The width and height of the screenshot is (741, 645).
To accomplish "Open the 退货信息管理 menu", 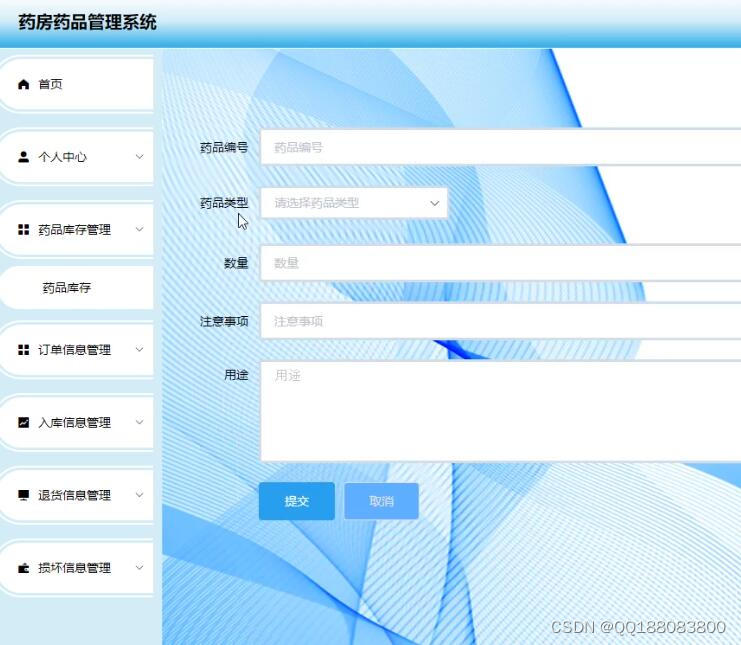I will click(x=77, y=495).
